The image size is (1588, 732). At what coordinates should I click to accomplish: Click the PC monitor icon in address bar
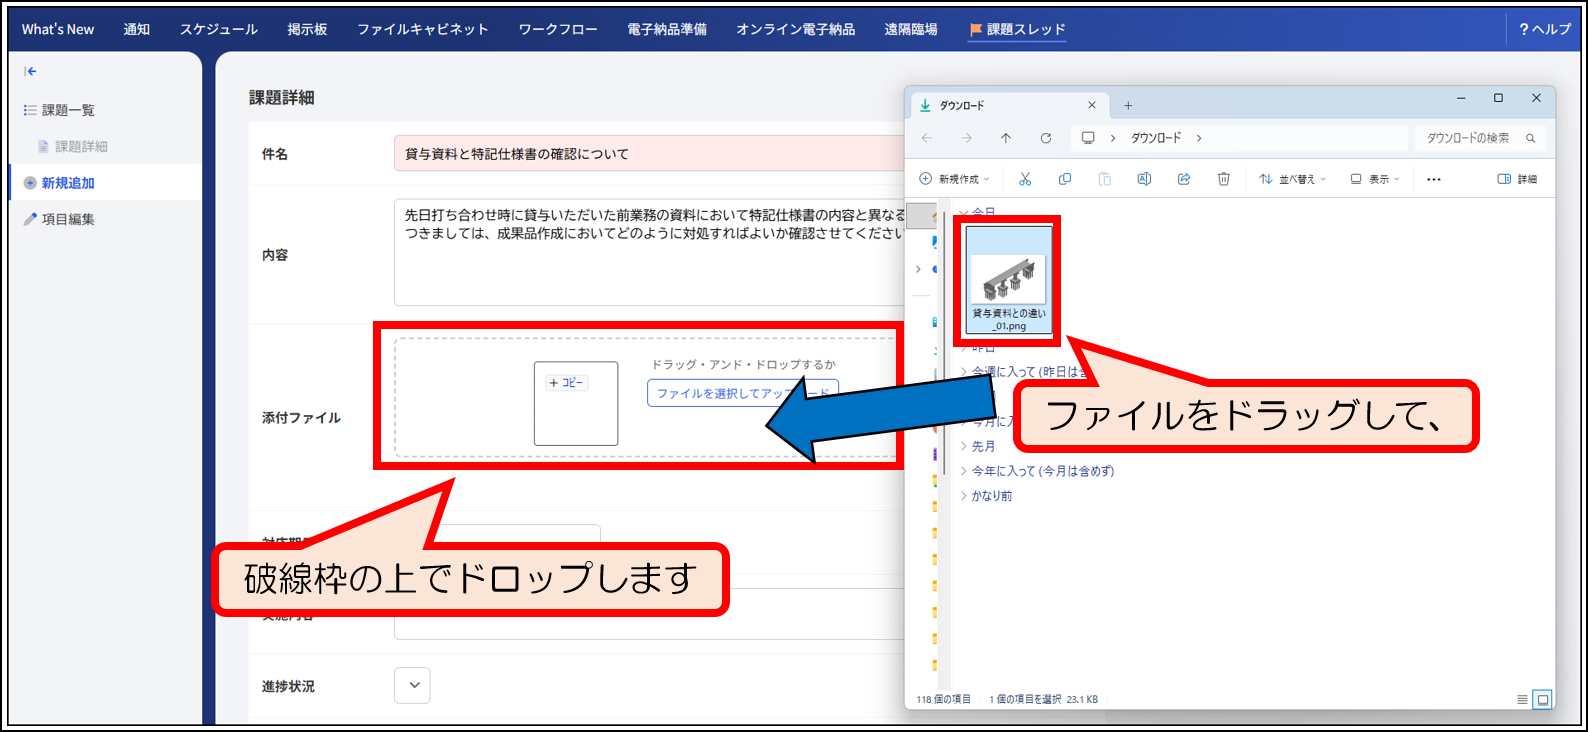coord(1088,138)
